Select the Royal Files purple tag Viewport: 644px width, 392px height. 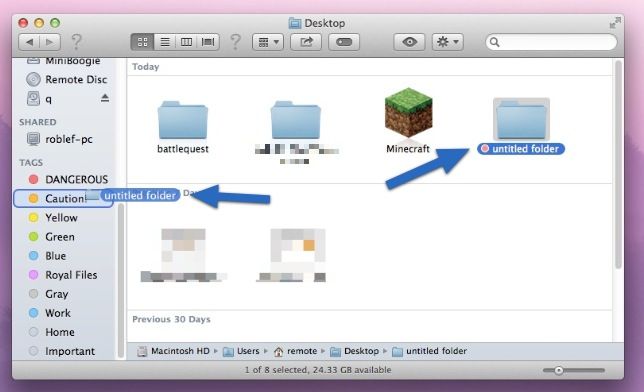63,274
